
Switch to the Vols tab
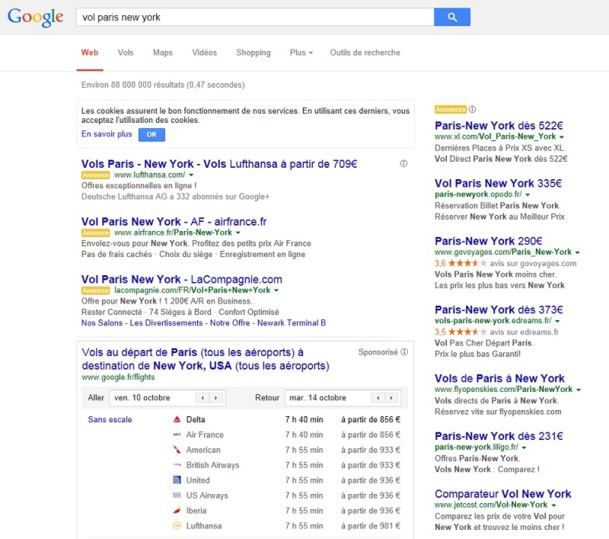[125, 52]
